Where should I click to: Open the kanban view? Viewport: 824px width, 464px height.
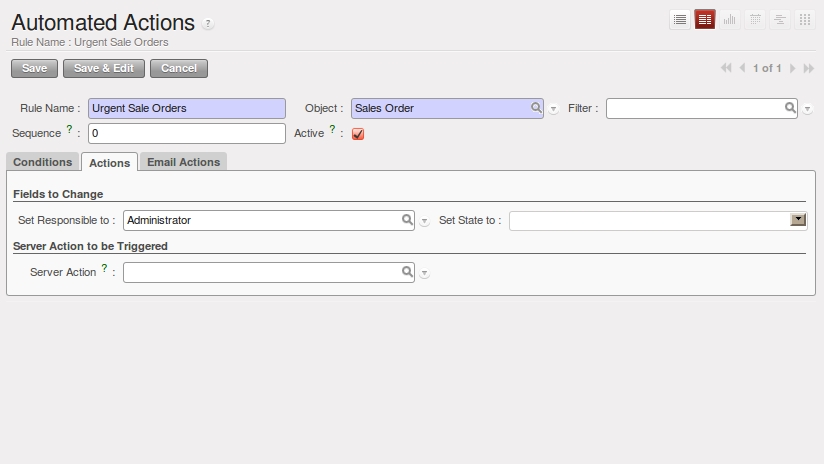tap(805, 19)
